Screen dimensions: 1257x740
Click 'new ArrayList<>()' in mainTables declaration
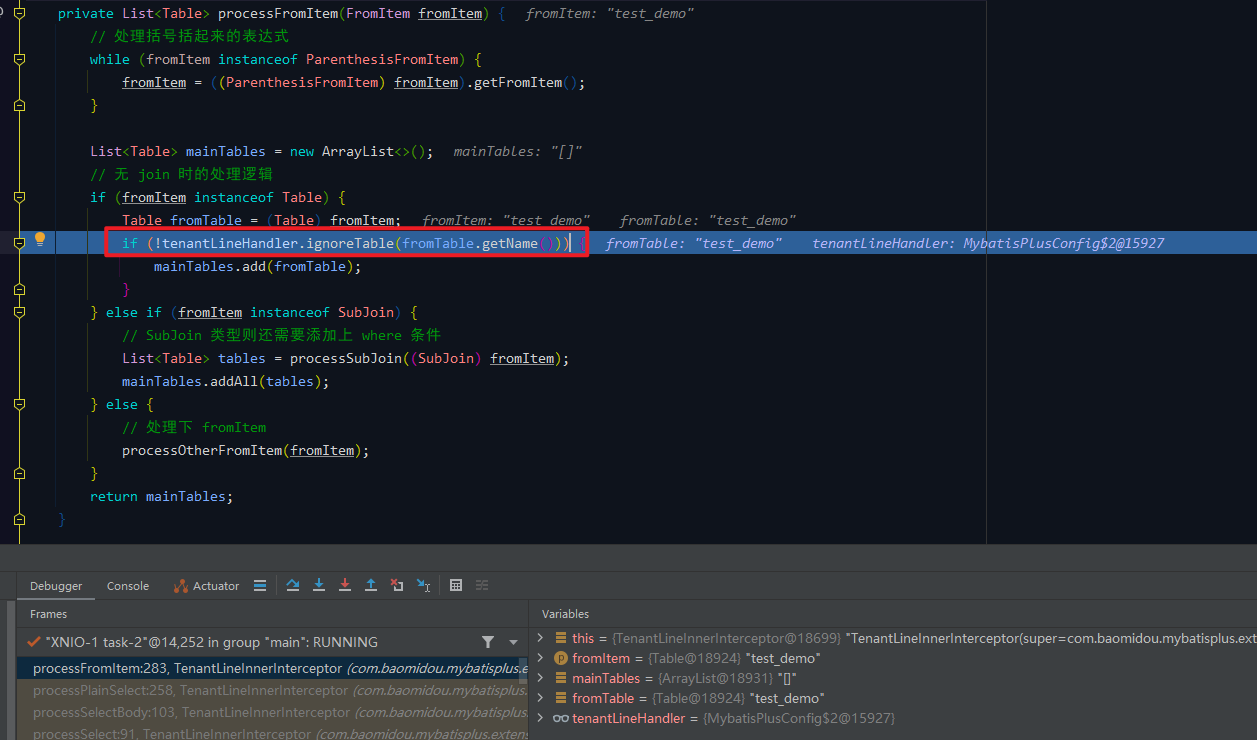coord(358,151)
